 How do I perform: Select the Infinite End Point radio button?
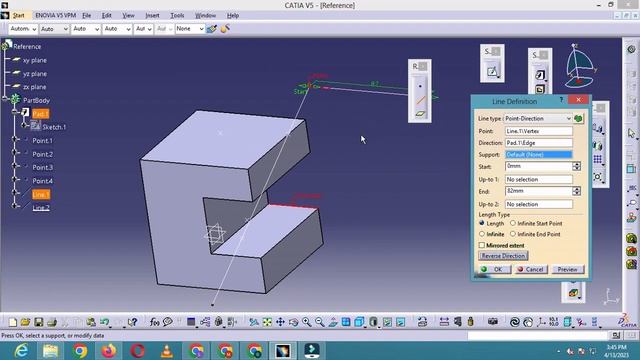[513, 234]
